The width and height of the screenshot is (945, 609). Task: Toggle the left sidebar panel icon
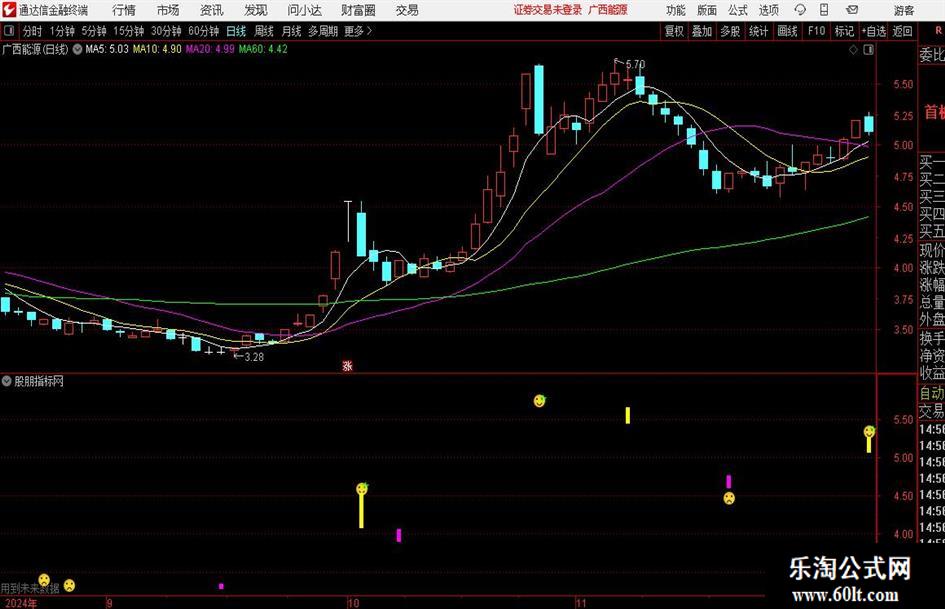pos(9,31)
